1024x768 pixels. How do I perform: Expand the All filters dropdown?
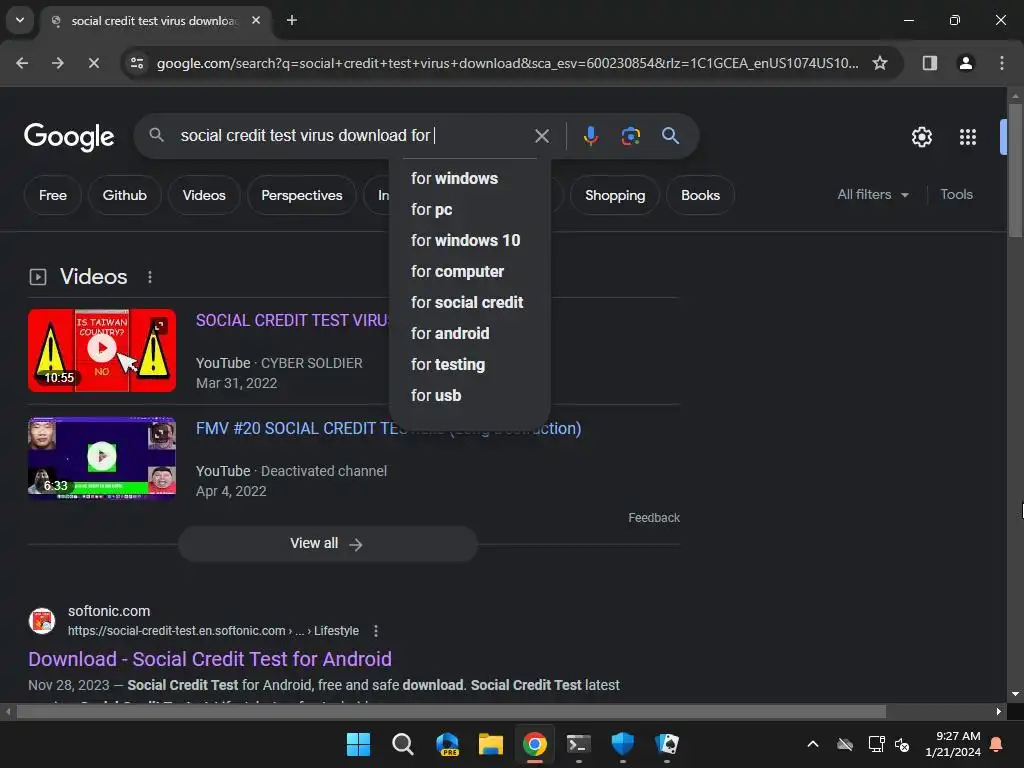872,195
